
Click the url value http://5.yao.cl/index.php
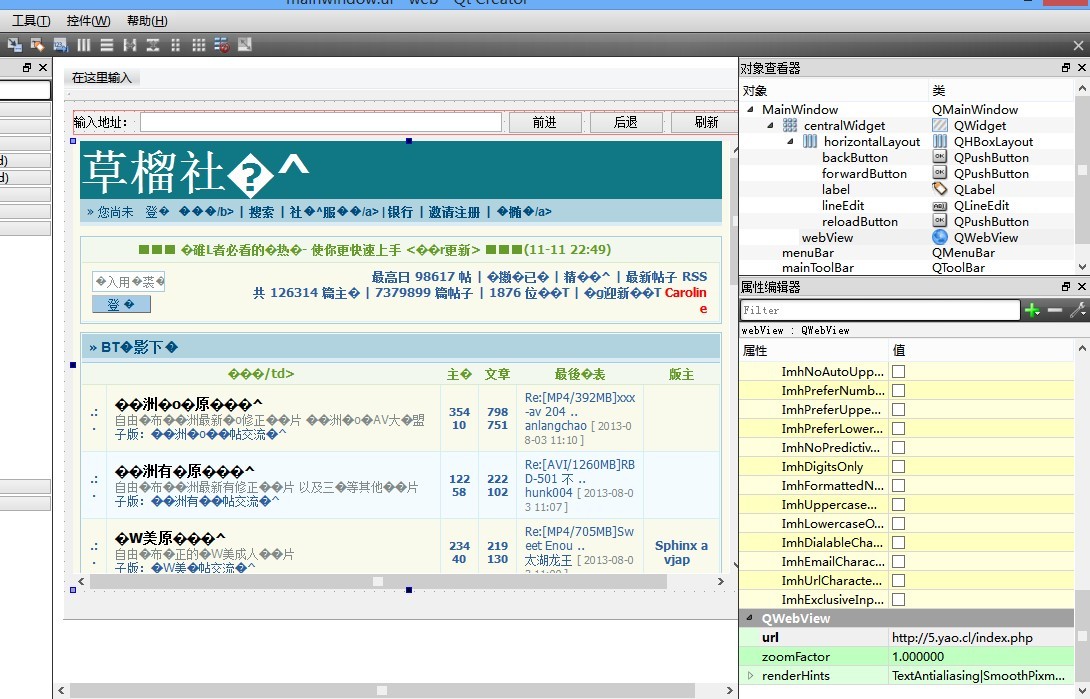pyautogui.click(x=962, y=637)
